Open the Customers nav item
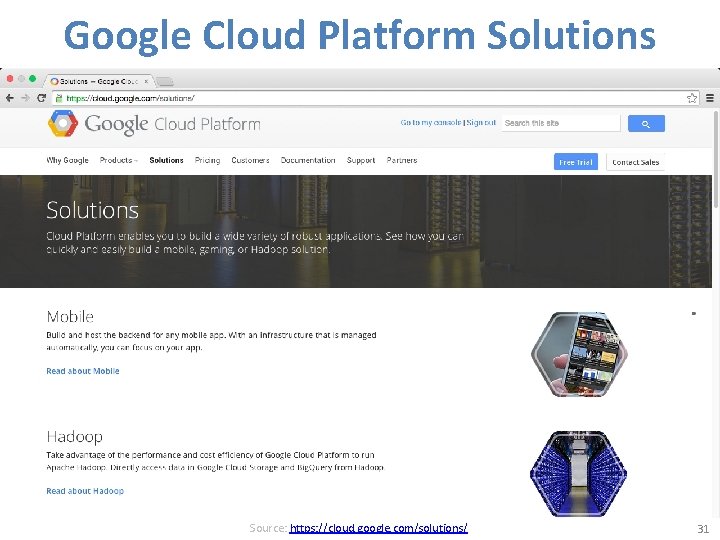Image resolution: width=720 pixels, height=540 pixels. click(250, 160)
